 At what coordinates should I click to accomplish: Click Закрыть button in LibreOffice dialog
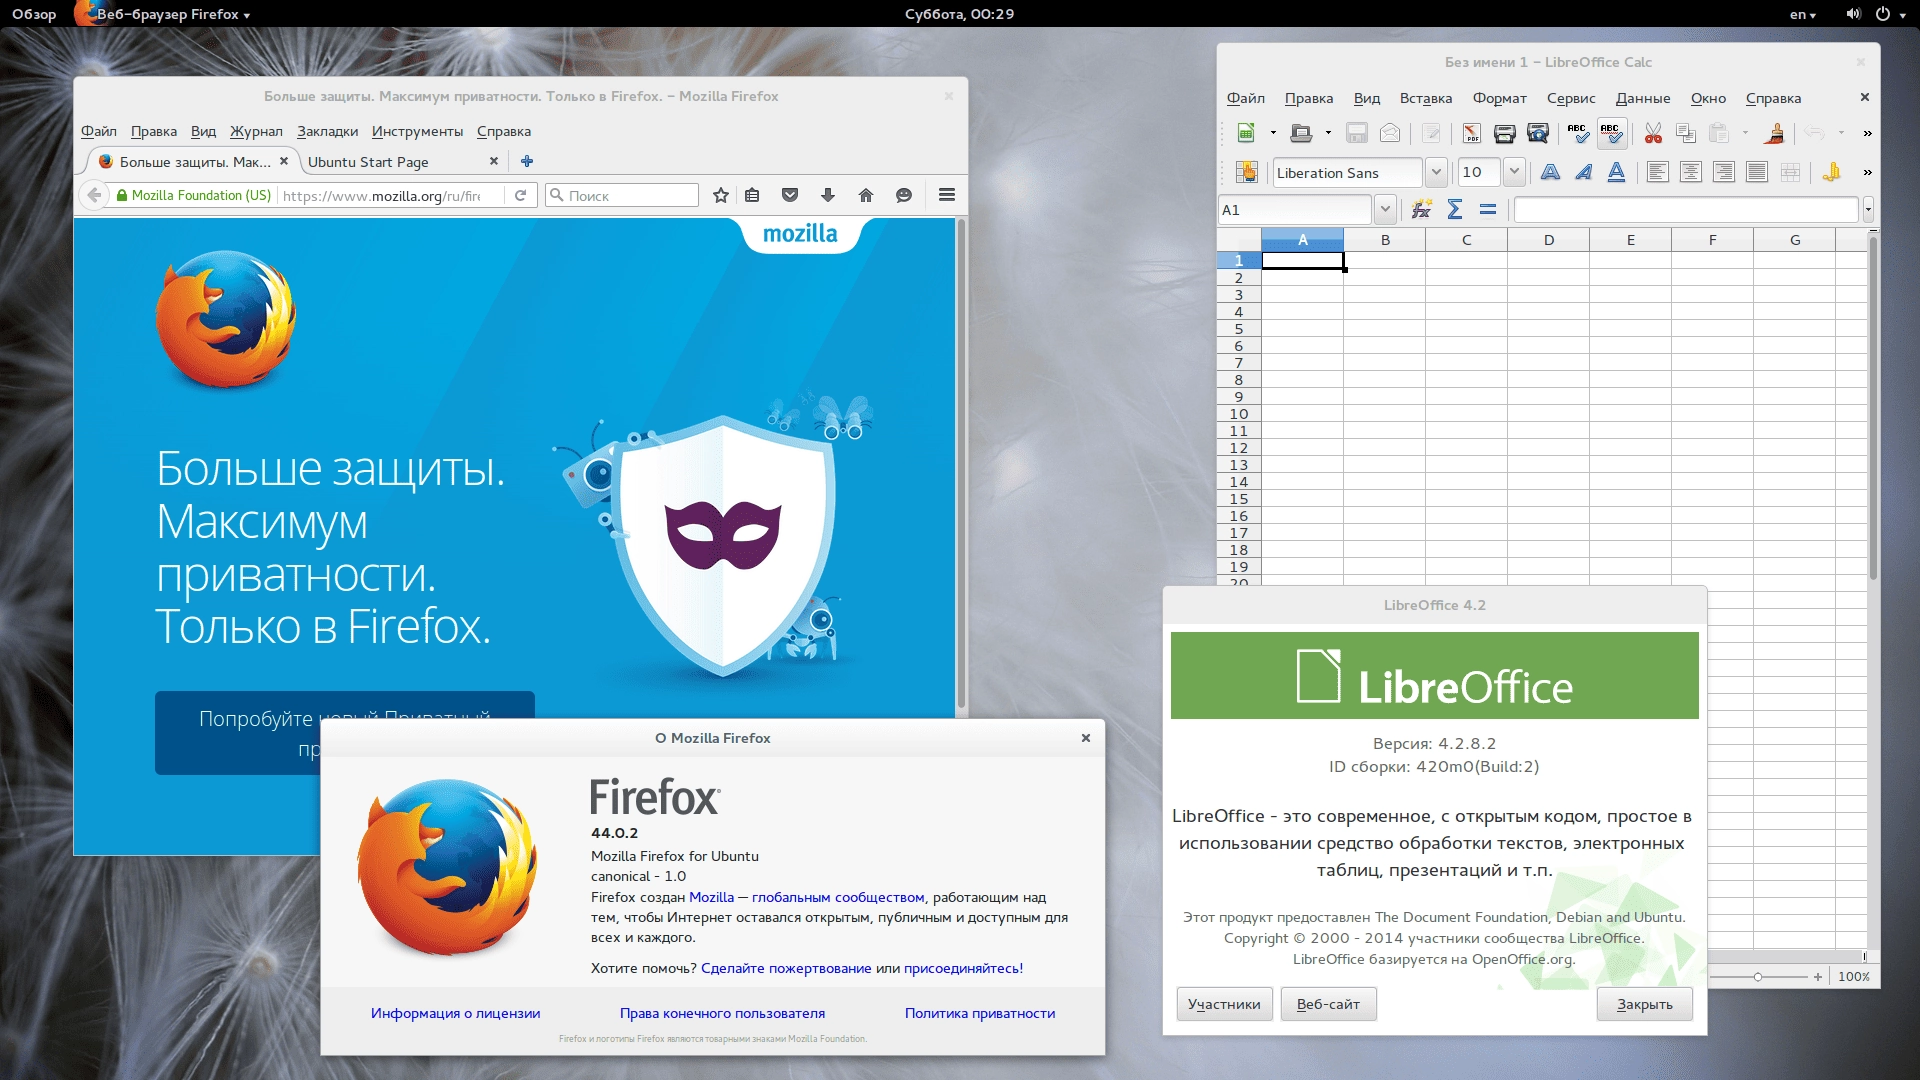(1644, 1004)
